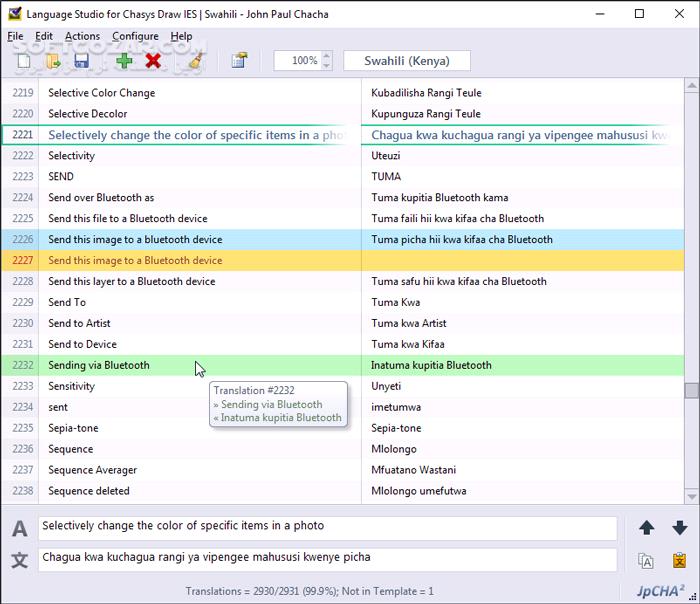Select the row 'SEND'
The width and height of the screenshot is (700, 604).
[343, 177]
